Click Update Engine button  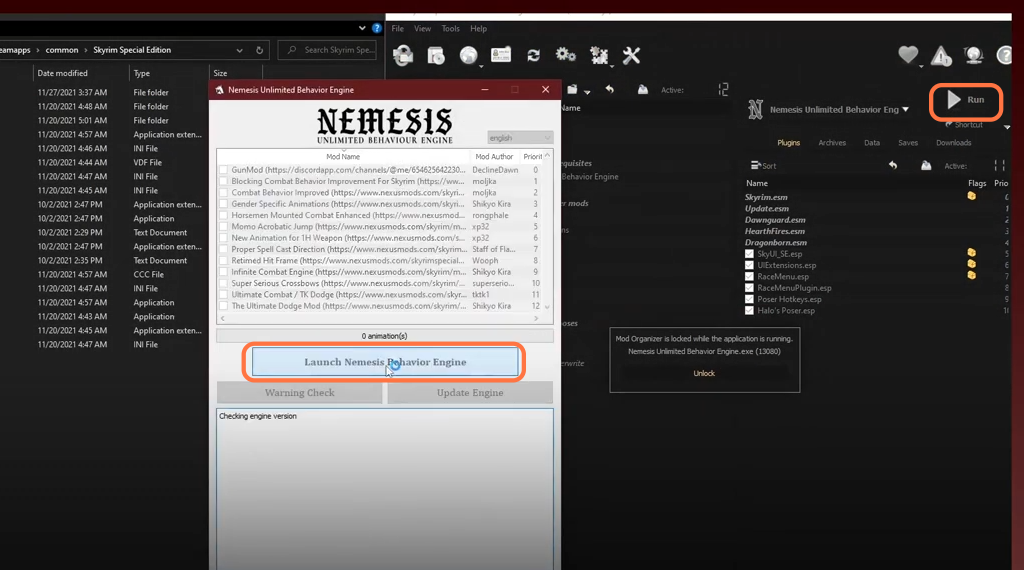tap(470, 392)
